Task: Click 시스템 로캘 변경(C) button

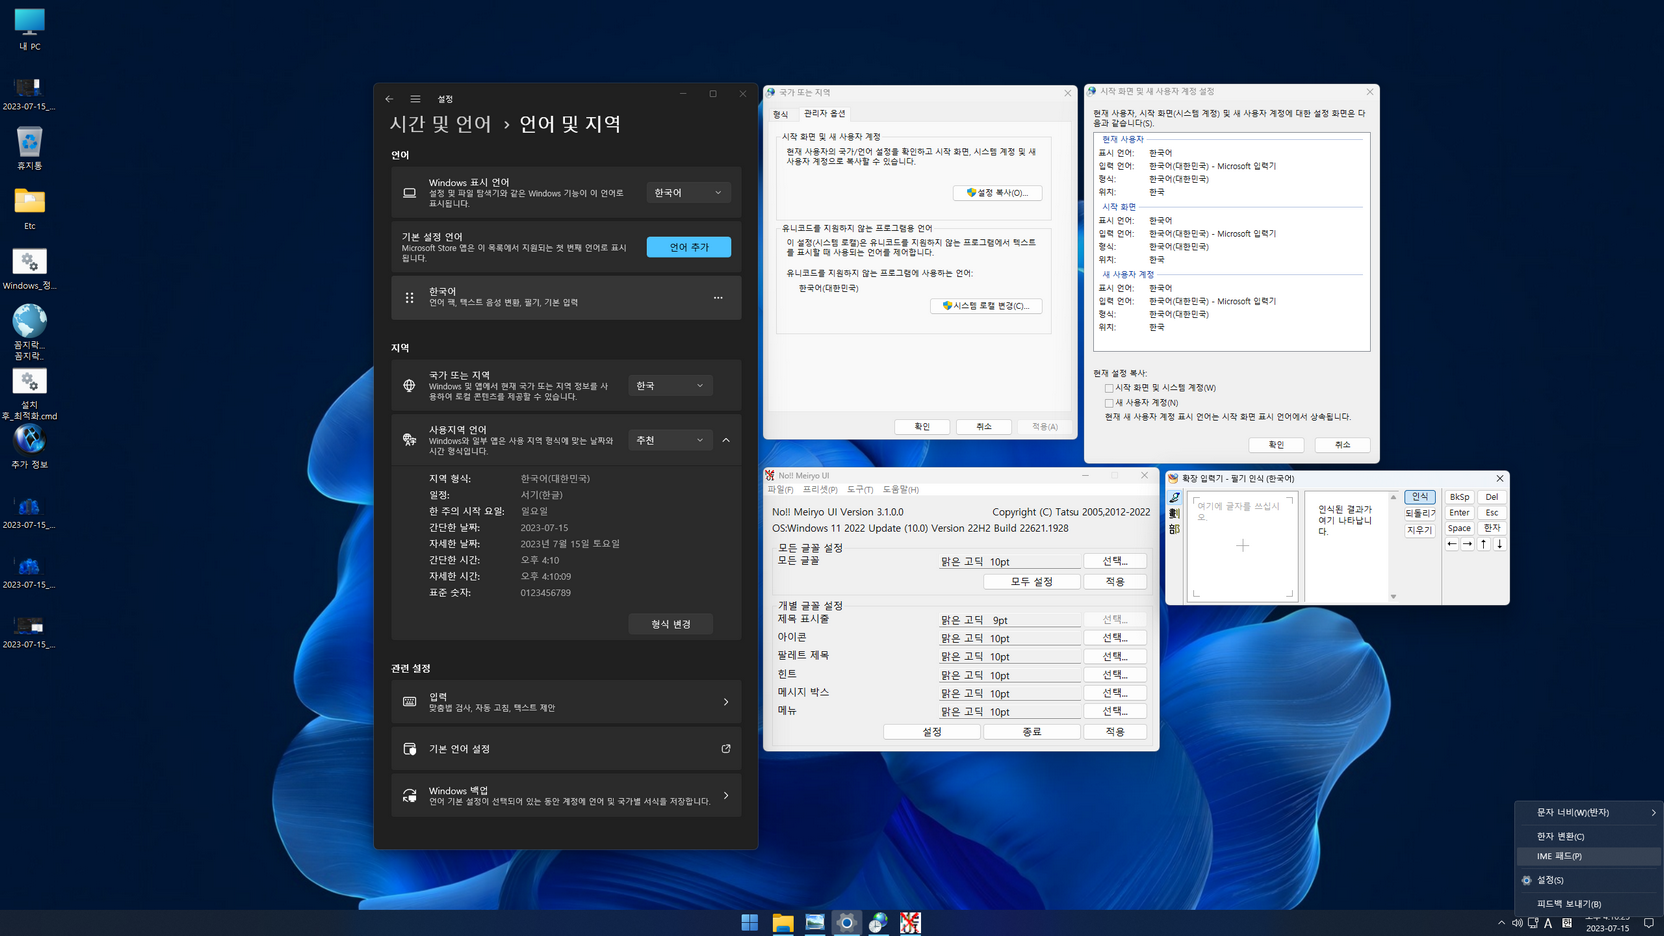Action: coord(986,306)
